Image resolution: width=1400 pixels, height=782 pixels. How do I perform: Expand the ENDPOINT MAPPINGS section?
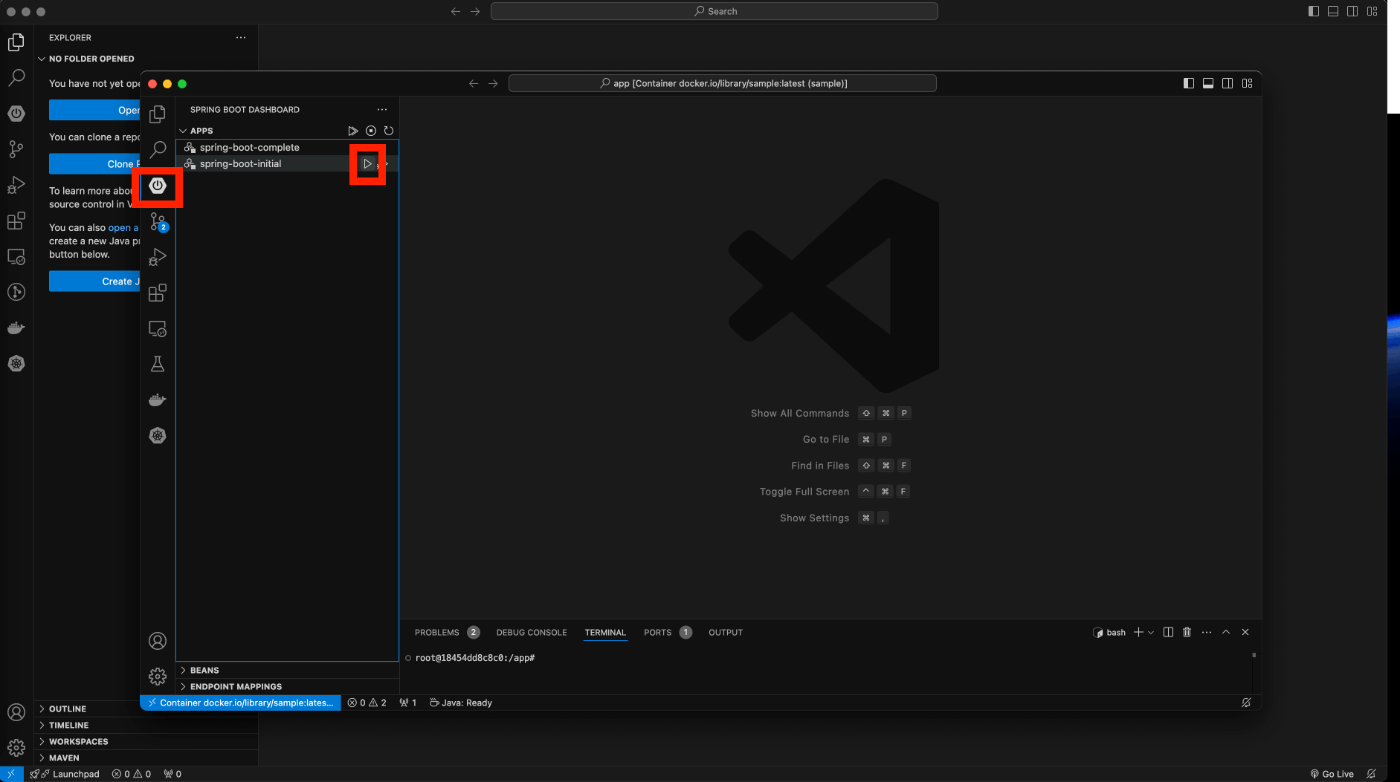183,687
